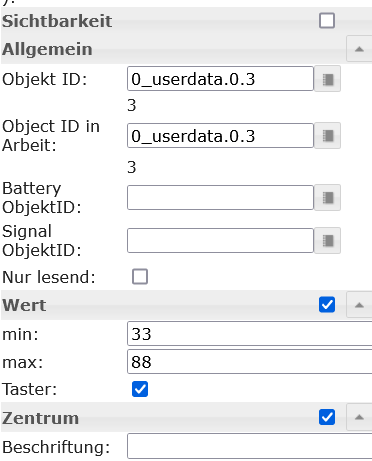Image resolution: width=372 pixels, height=461 pixels.
Task: Click the min value field
Action: [250, 334]
